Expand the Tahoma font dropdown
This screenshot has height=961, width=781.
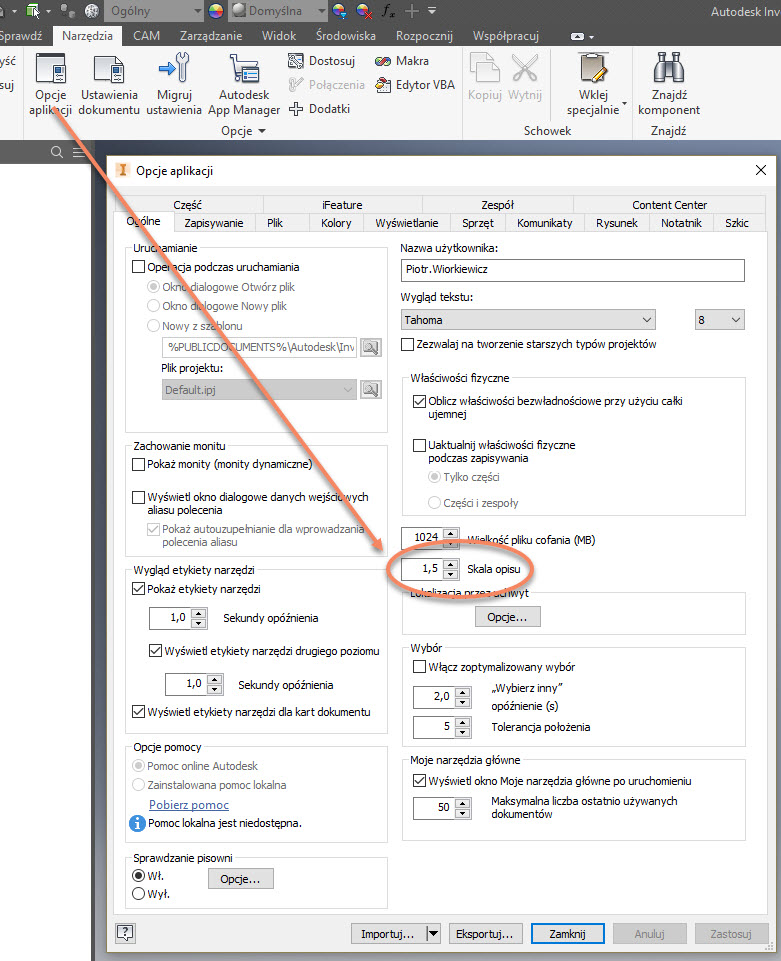(646, 320)
